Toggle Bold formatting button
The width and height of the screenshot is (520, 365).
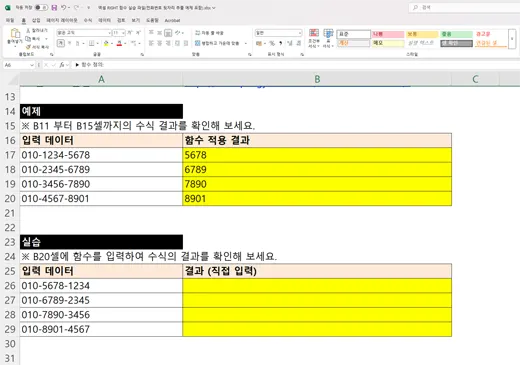[x=61, y=43]
